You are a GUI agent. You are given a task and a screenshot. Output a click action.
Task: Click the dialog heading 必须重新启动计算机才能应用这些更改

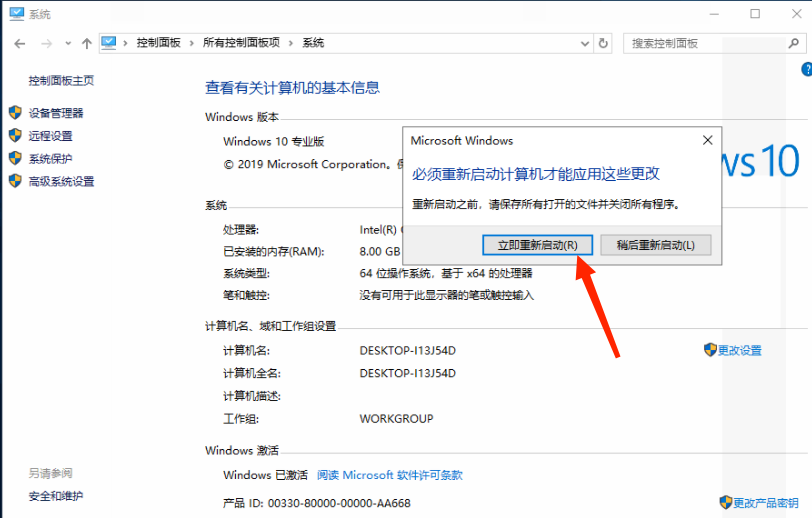[x=536, y=174]
